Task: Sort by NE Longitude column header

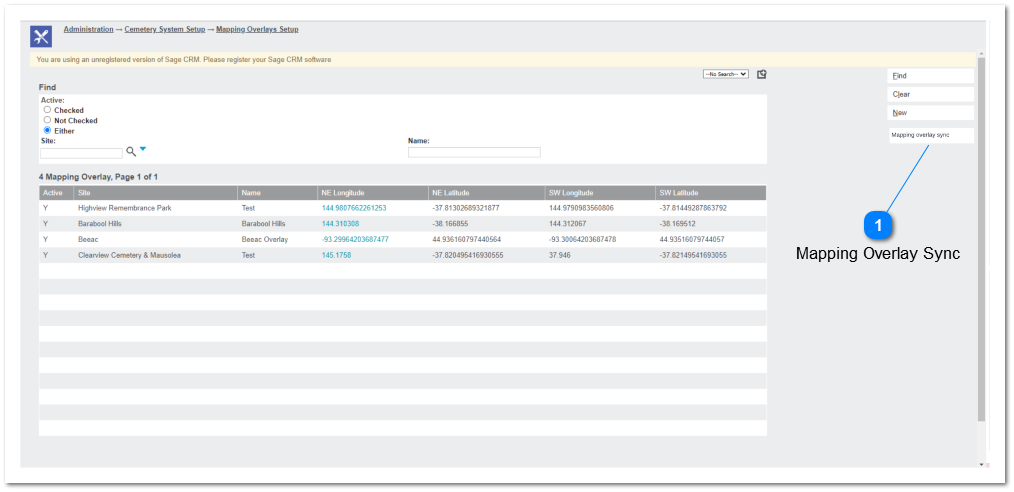Action: (x=343, y=193)
